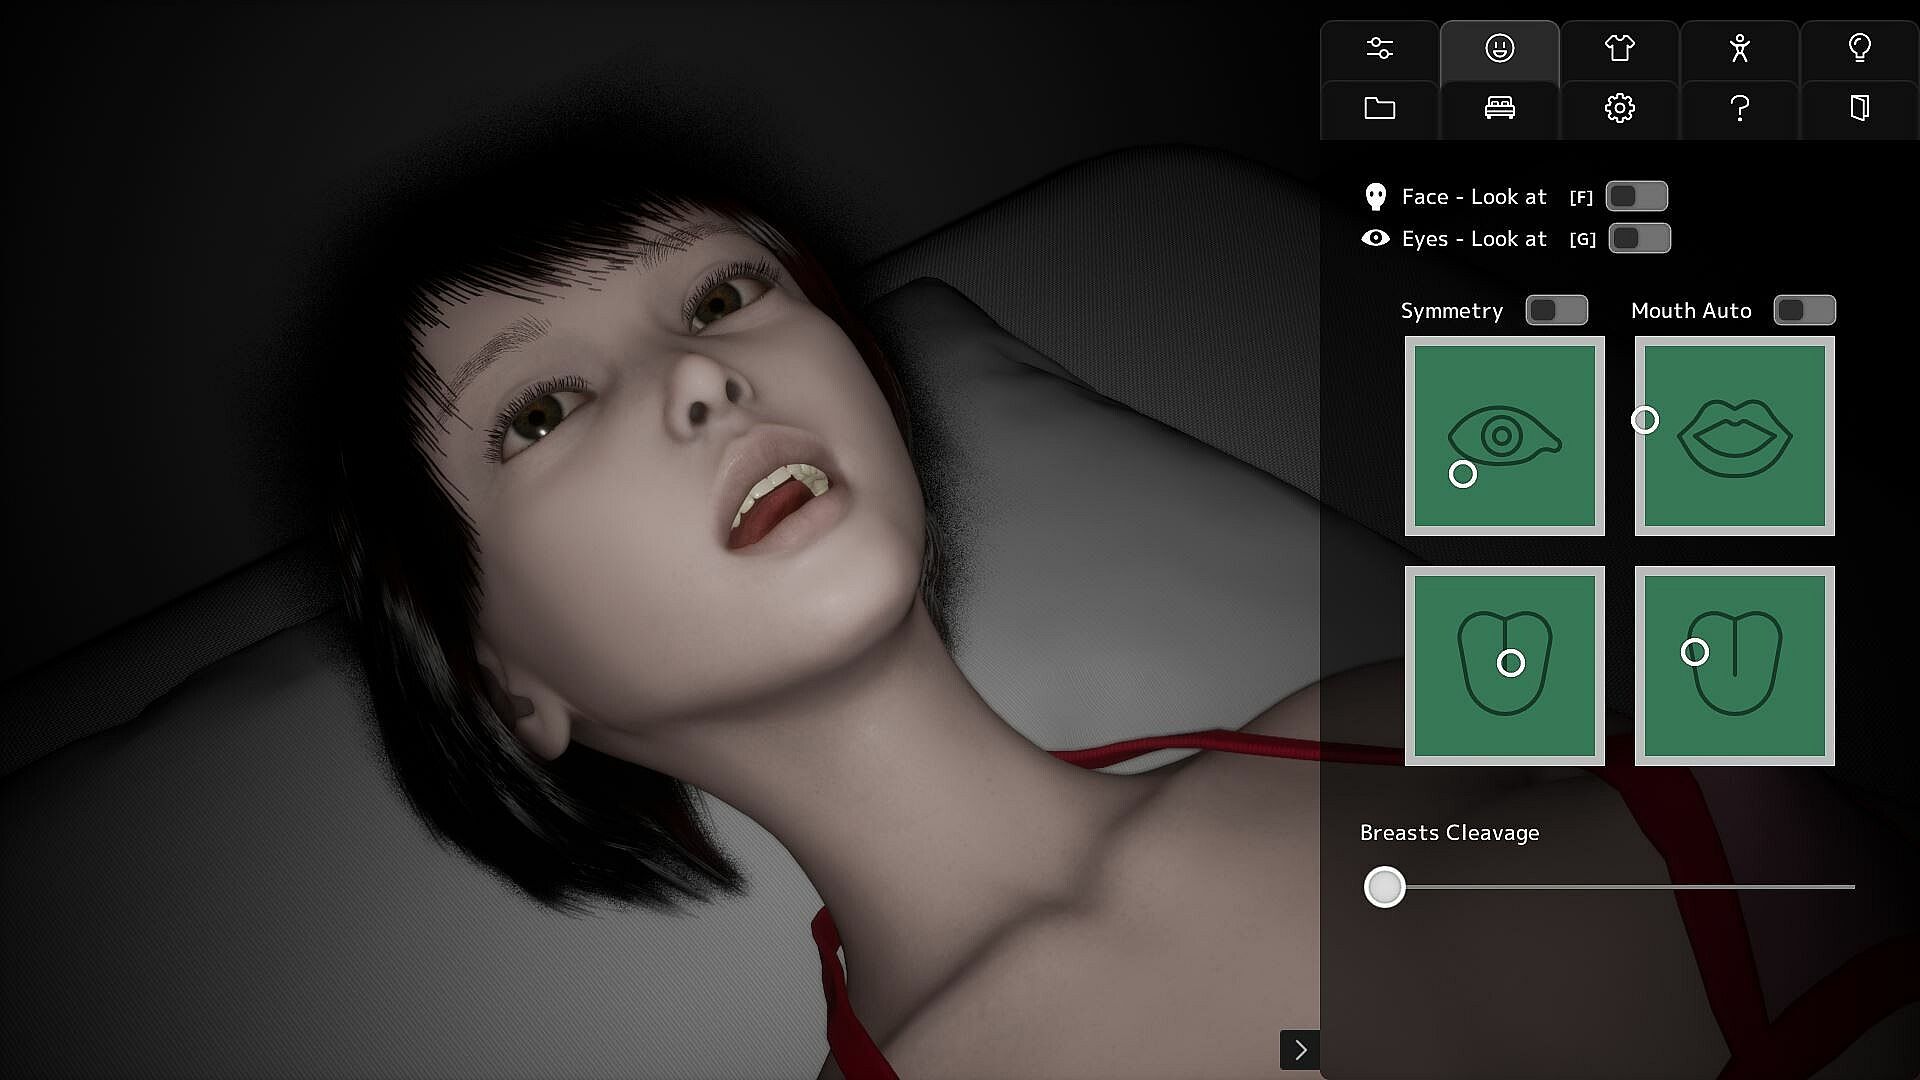Toggle Face - Look at switch
Viewport: 1920px width, 1080px height.
click(x=1636, y=197)
